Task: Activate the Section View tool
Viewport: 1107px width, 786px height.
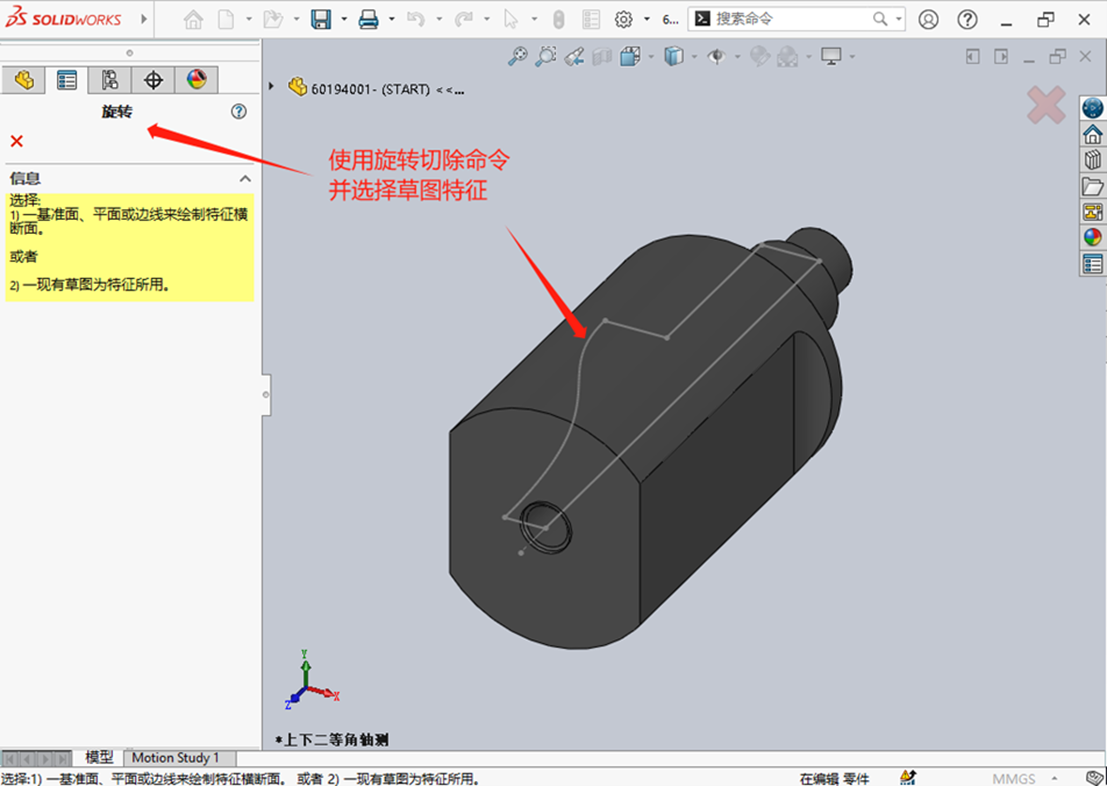Action: (x=600, y=57)
